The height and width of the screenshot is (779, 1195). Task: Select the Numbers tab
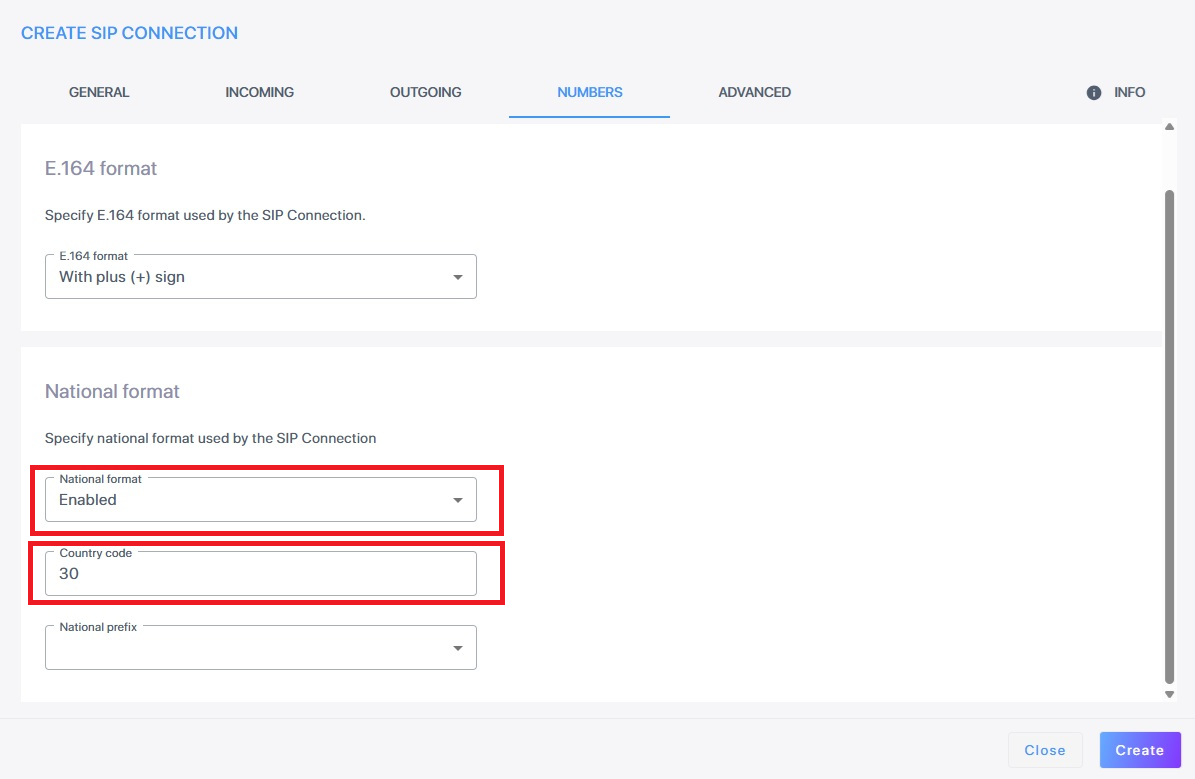click(589, 92)
